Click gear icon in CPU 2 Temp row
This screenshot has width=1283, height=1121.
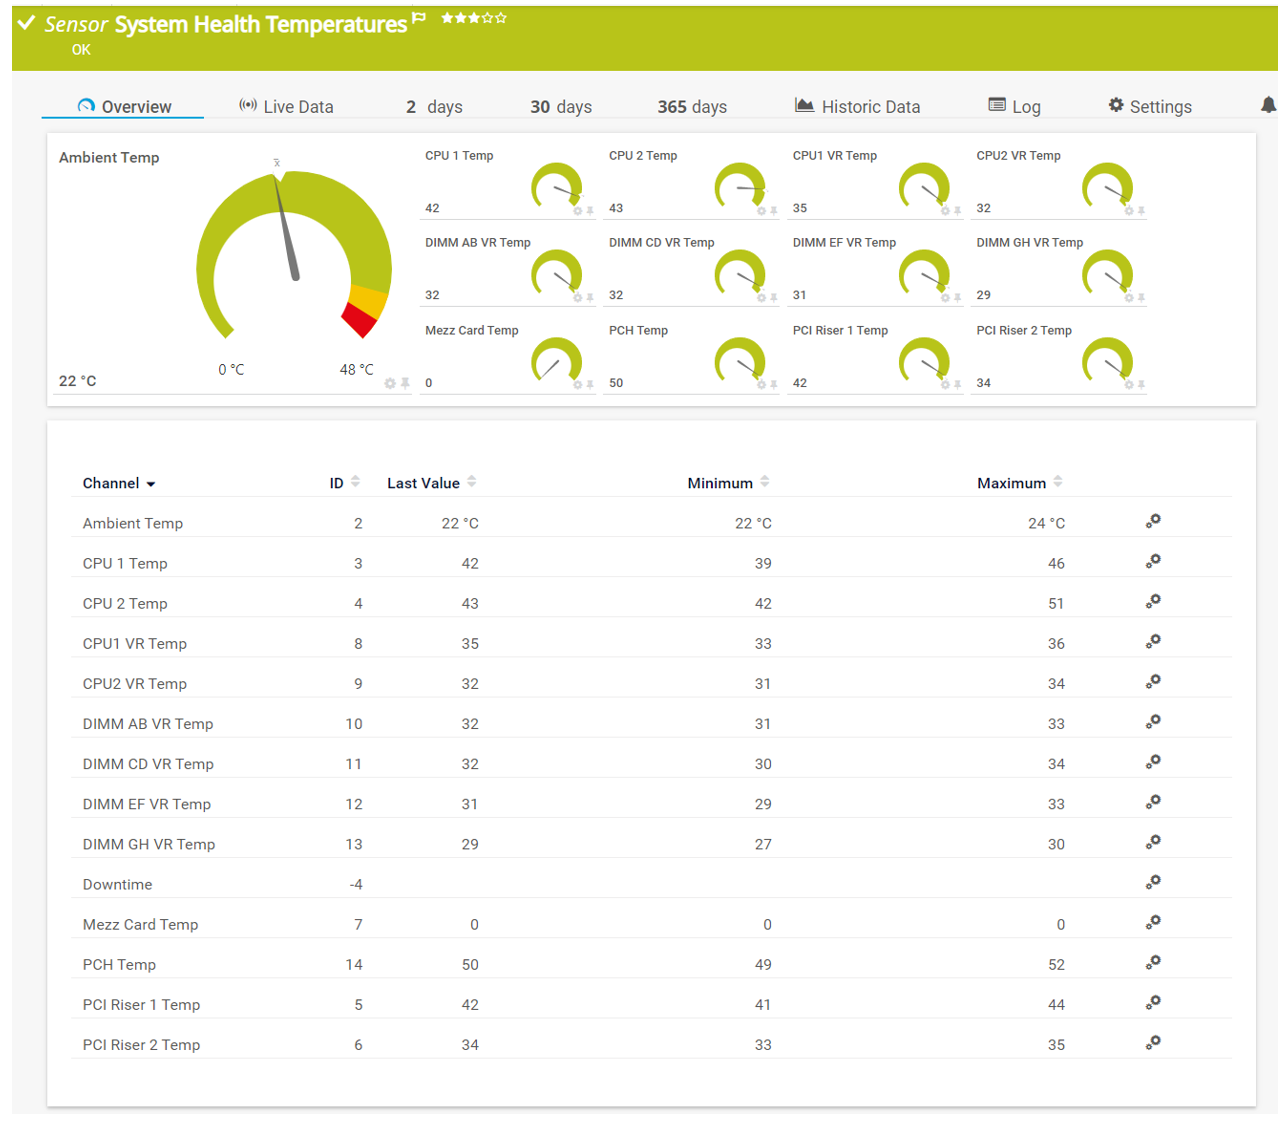[1153, 601]
